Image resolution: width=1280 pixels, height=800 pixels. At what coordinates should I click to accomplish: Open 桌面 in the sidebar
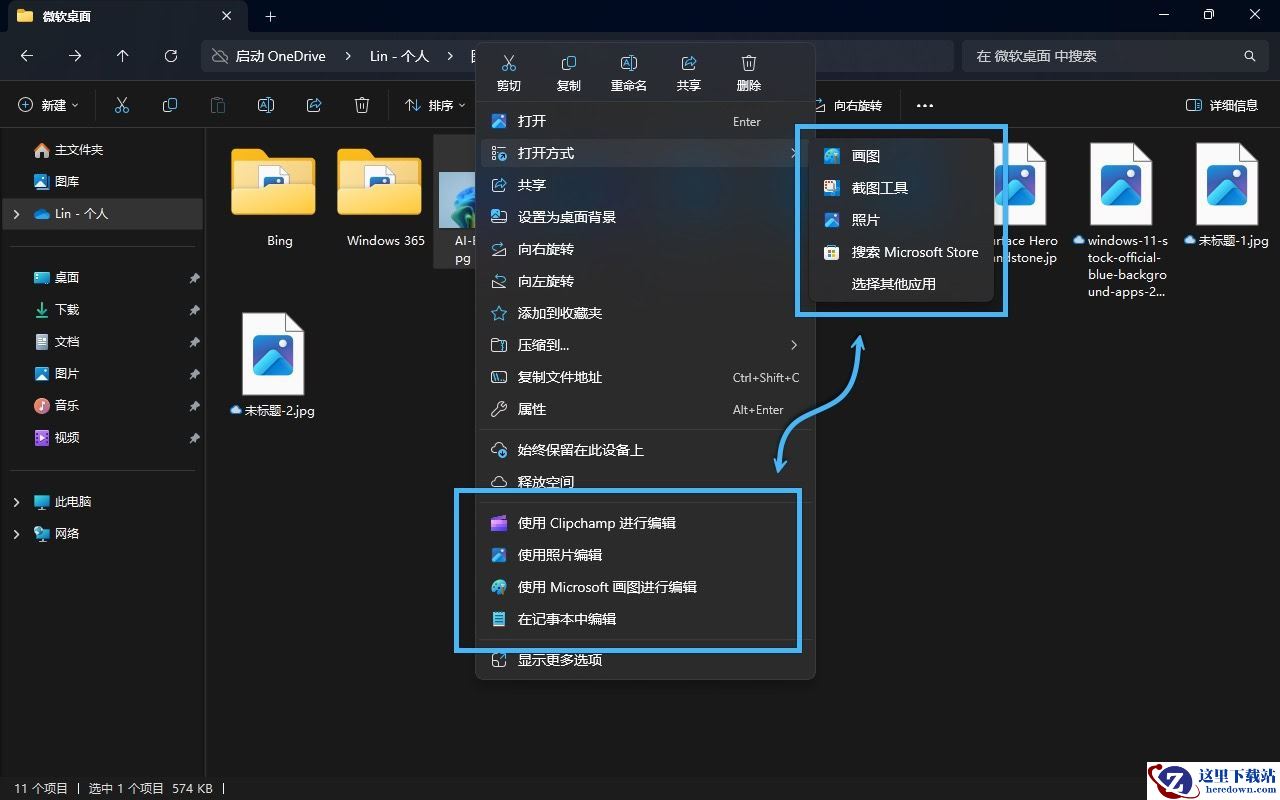67,278
